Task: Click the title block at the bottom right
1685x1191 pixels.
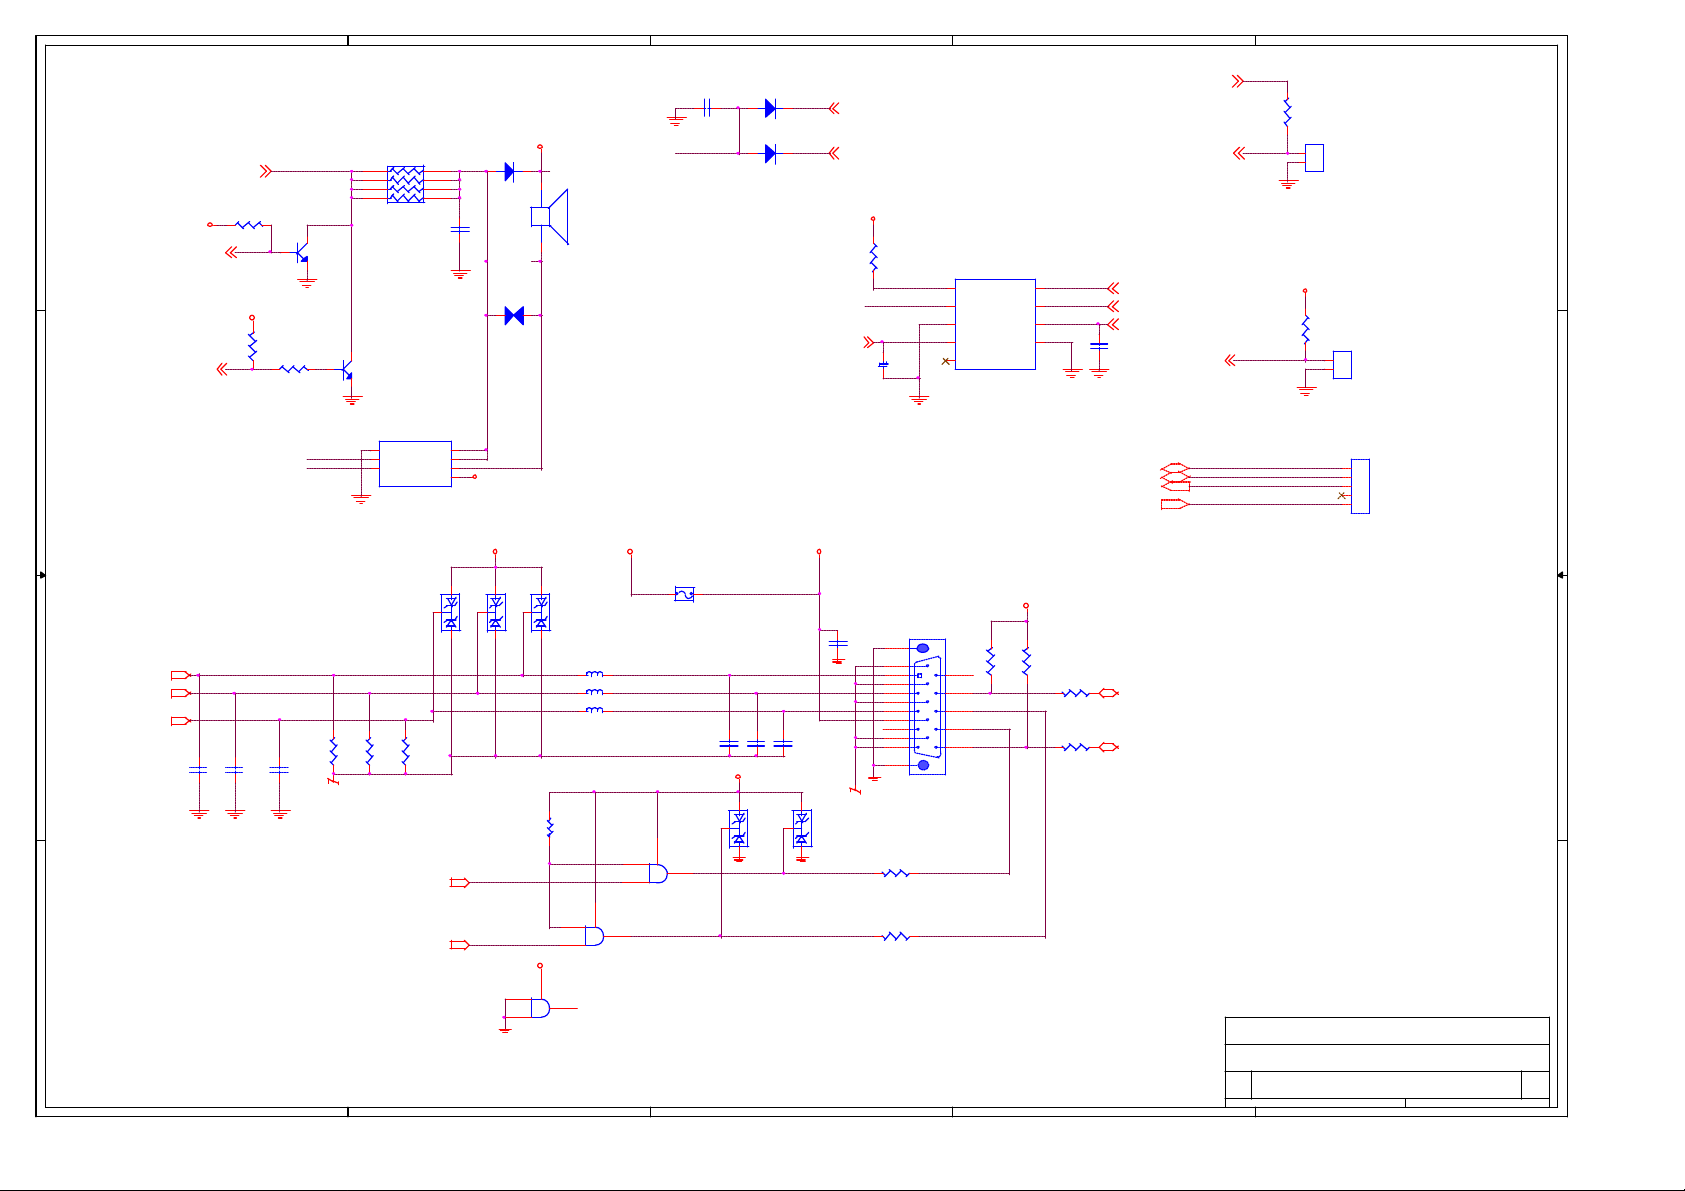Action: click(x=1387, y=1062)
